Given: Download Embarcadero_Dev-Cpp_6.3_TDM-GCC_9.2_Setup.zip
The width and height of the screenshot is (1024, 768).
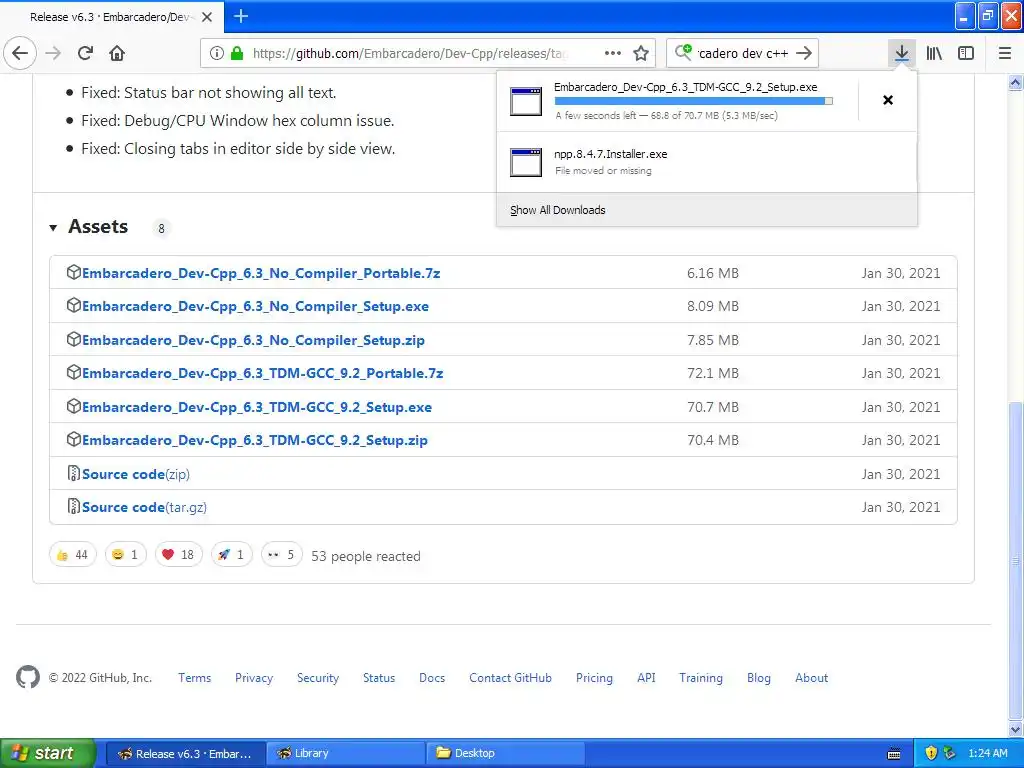Looking at the screenshot, I should point(255,440).
